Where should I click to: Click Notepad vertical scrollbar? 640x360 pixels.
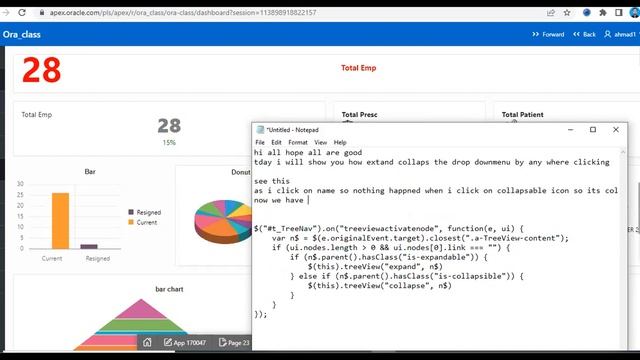coord(623,249)
